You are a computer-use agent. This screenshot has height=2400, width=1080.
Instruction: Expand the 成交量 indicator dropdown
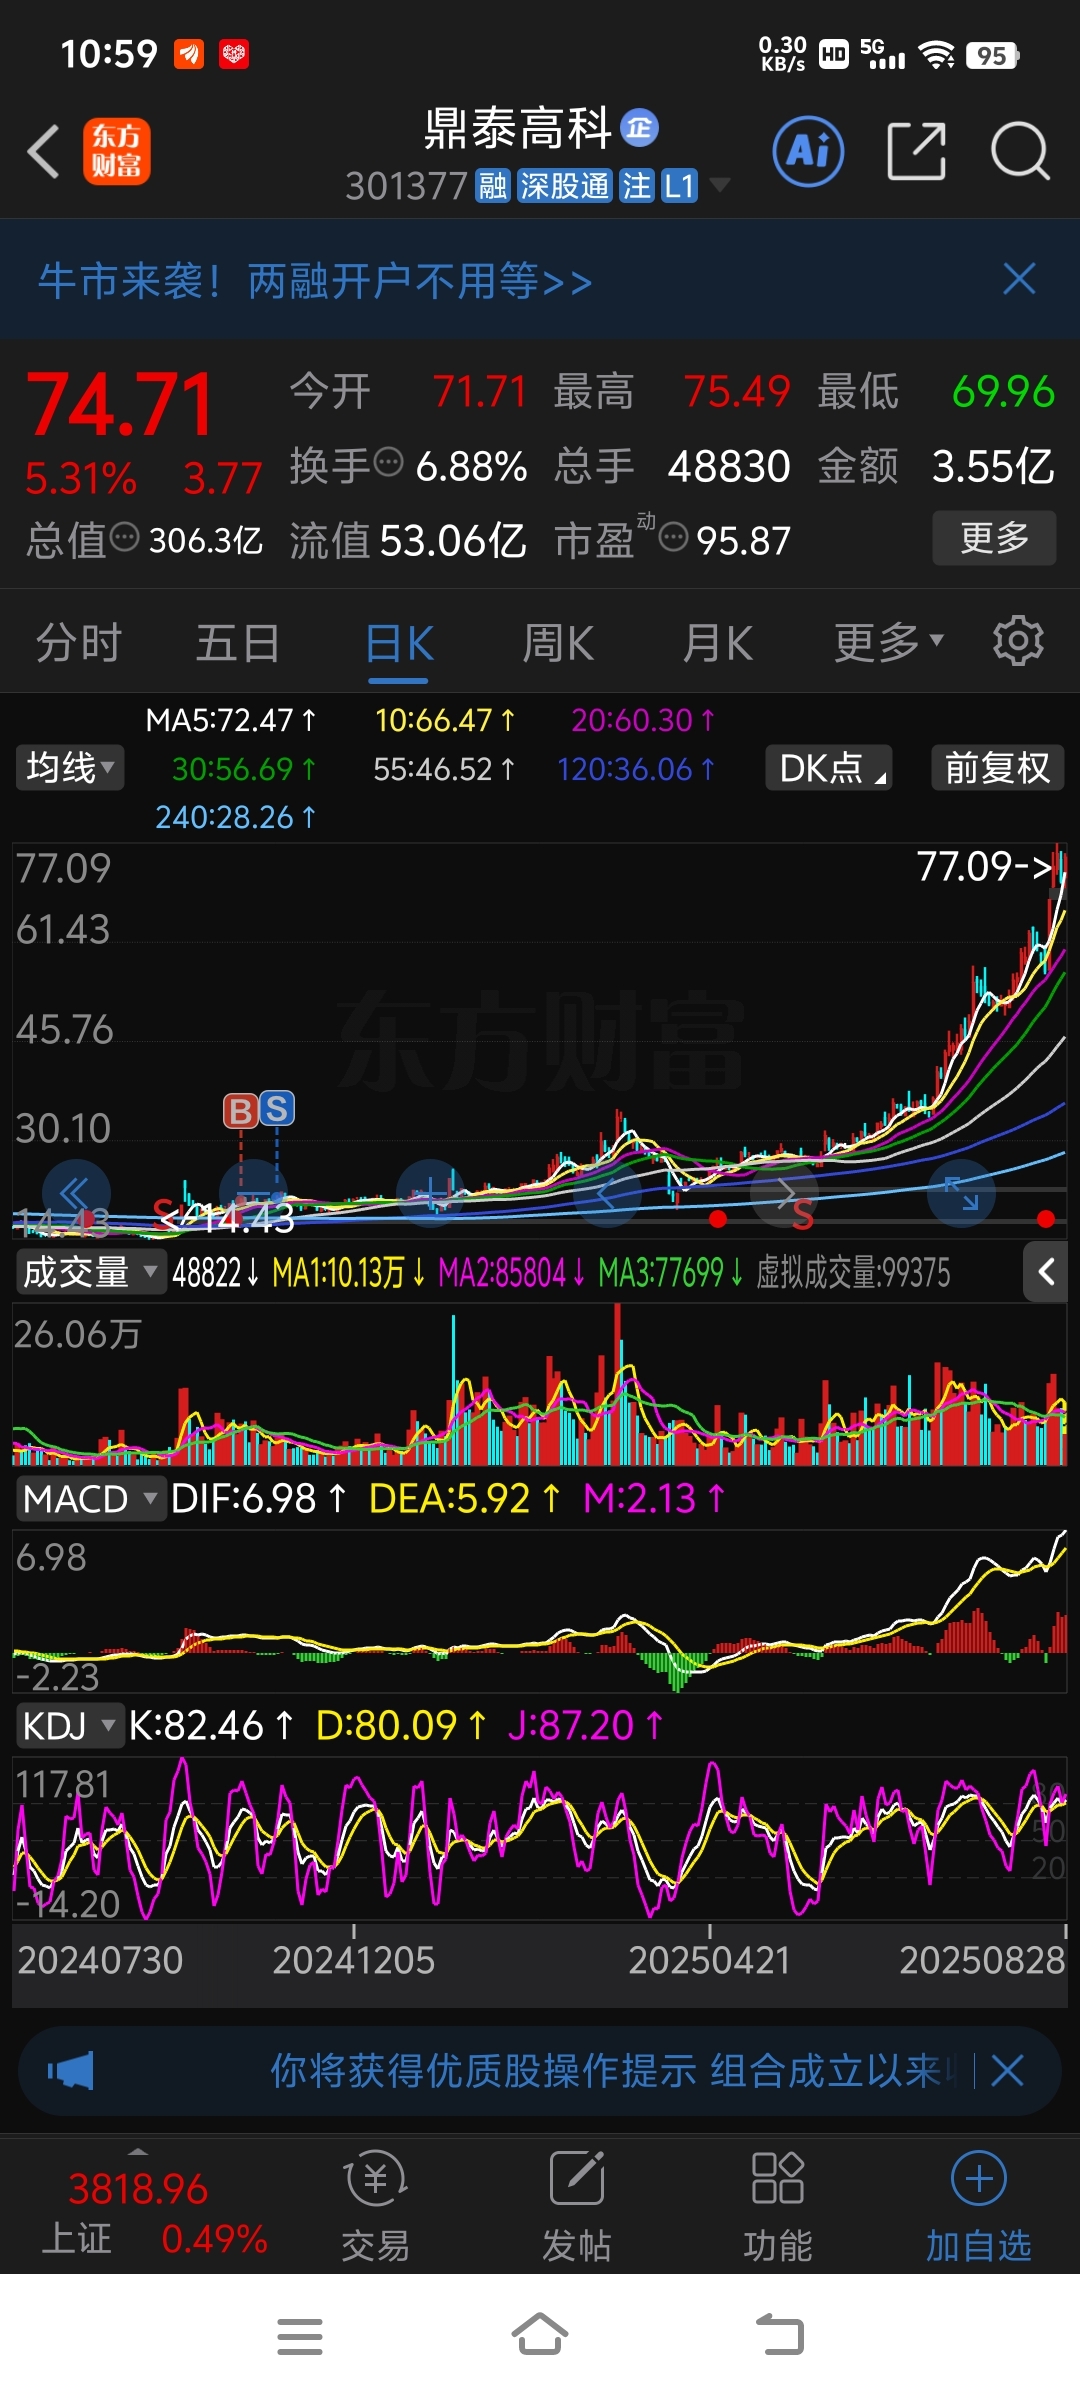coord(90,1272)
